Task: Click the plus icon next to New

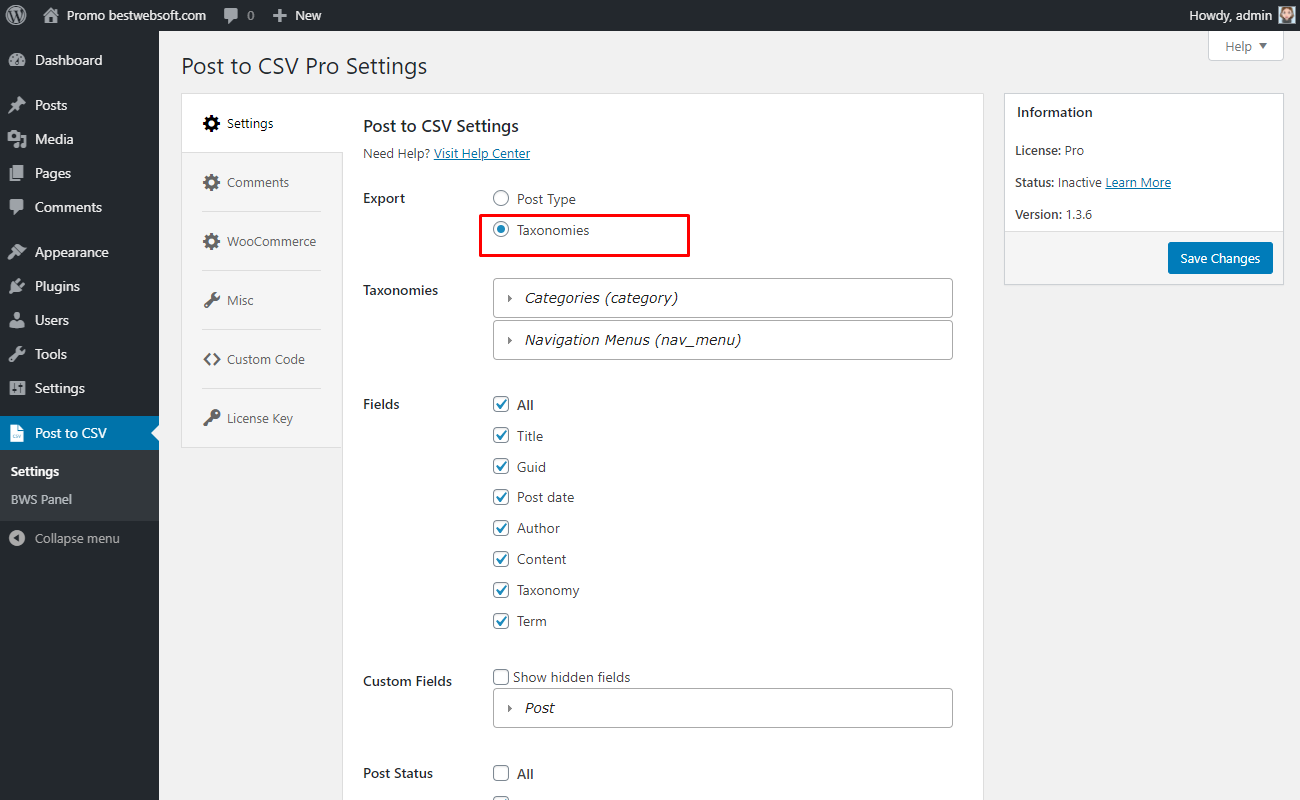Action: pos(280,16)
